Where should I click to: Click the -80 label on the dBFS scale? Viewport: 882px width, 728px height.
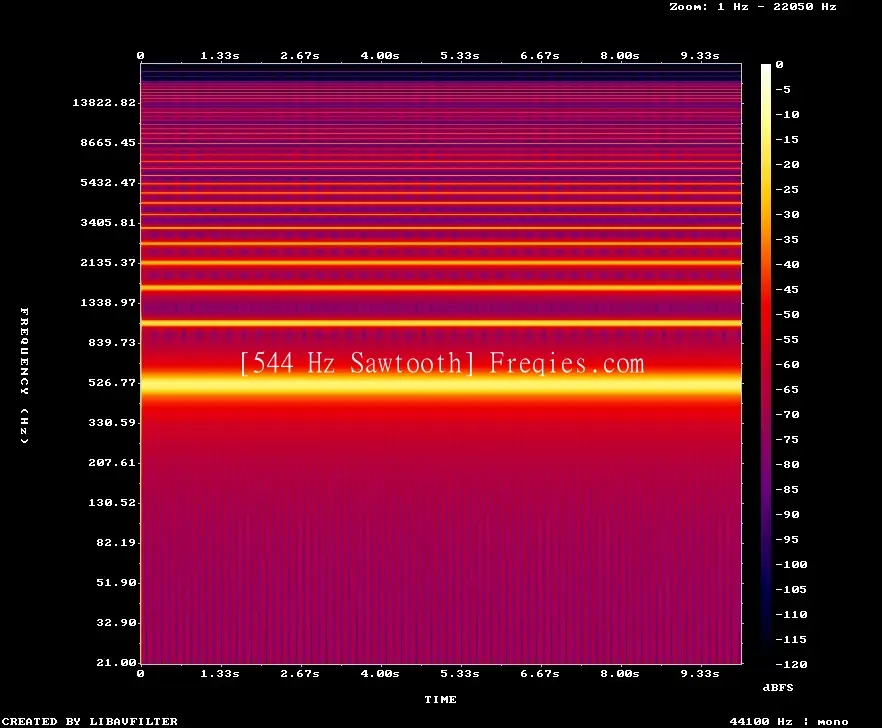[788, 464]
